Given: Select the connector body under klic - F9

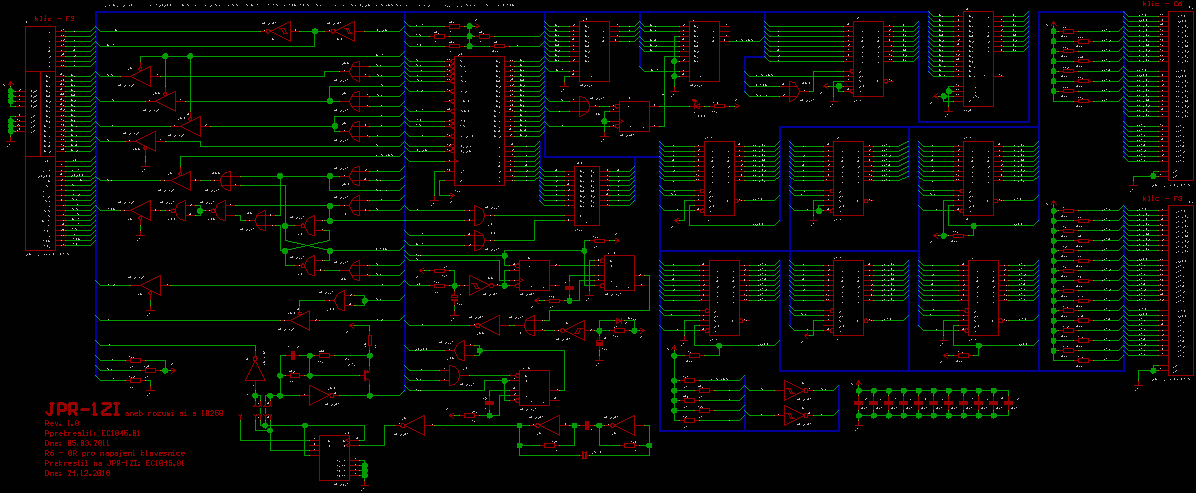Looking at the screenshot, I should point(1174,290).
